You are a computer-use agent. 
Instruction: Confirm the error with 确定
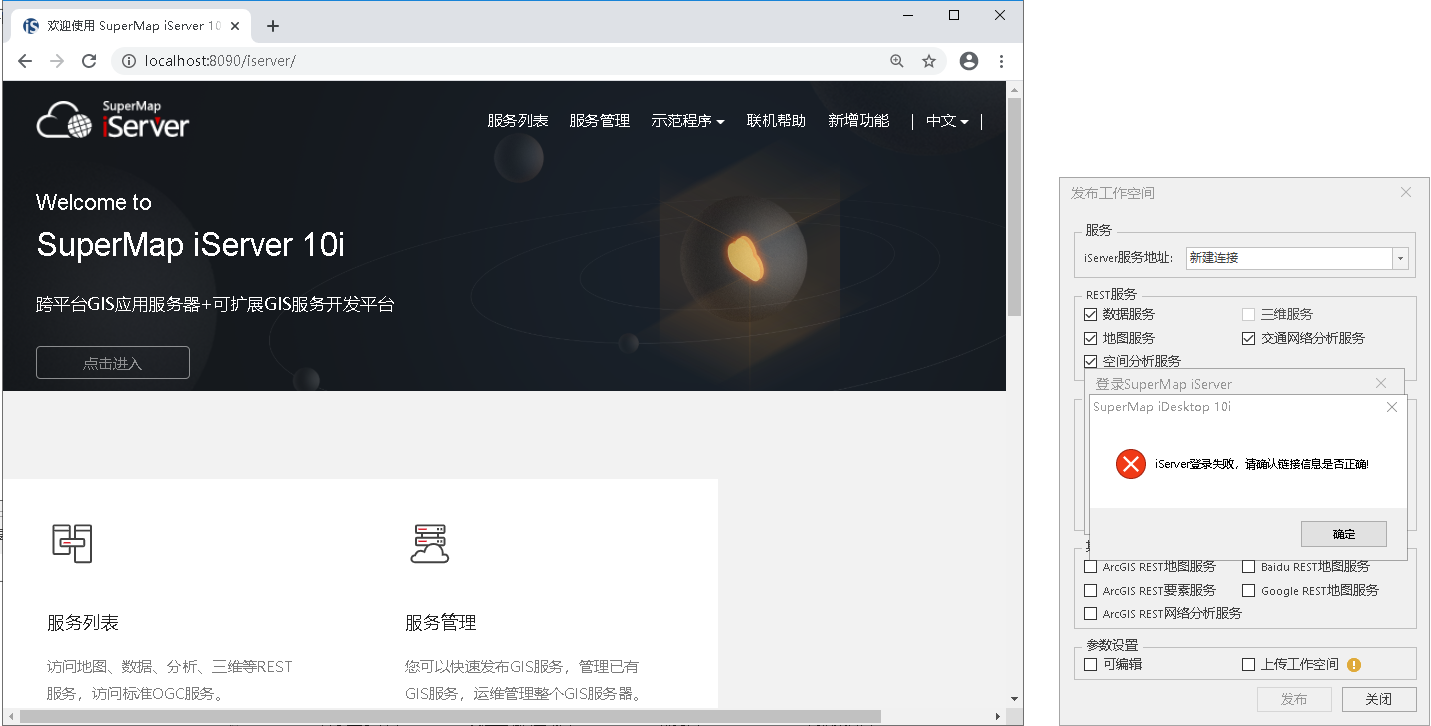[x=1344, y=534]
